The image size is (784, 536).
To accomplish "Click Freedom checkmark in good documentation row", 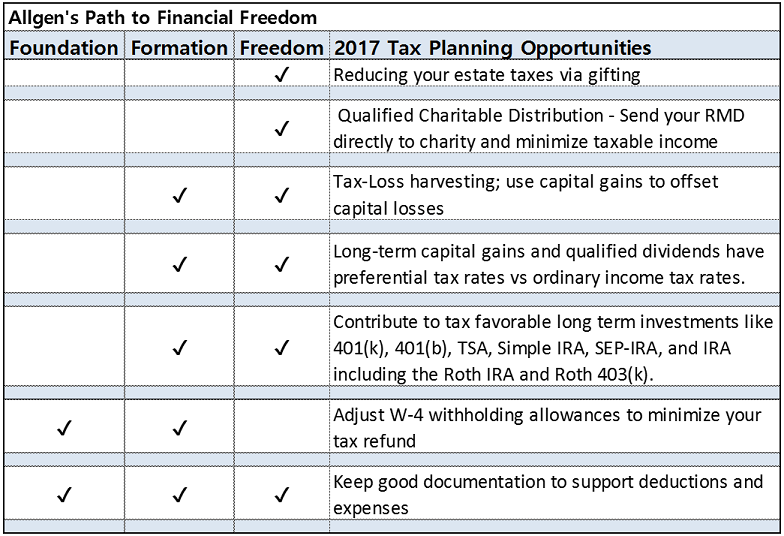I will tap(281, 495).
